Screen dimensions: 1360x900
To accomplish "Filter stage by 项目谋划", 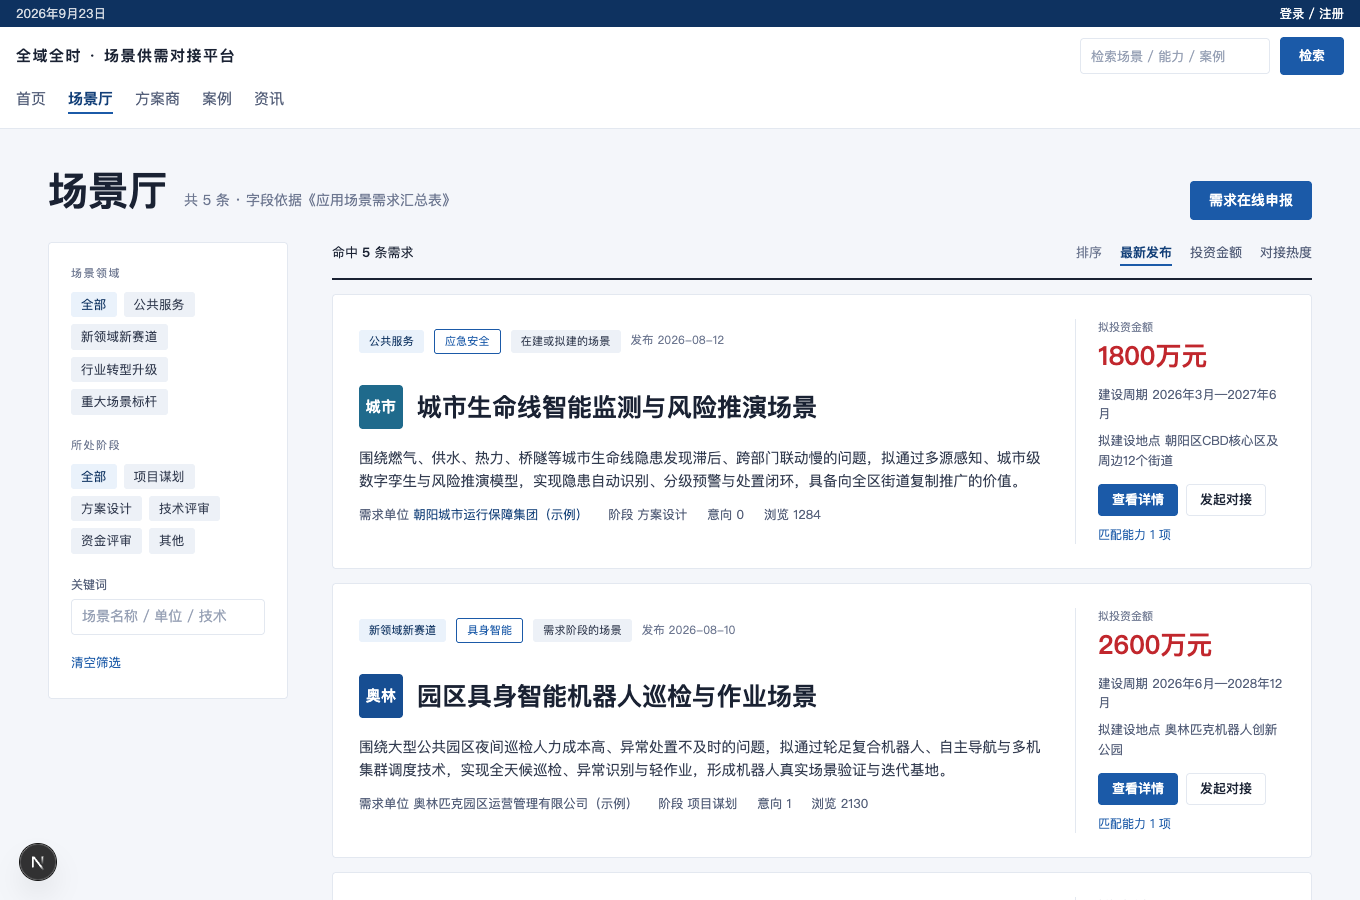I will (x=159, y=477).
